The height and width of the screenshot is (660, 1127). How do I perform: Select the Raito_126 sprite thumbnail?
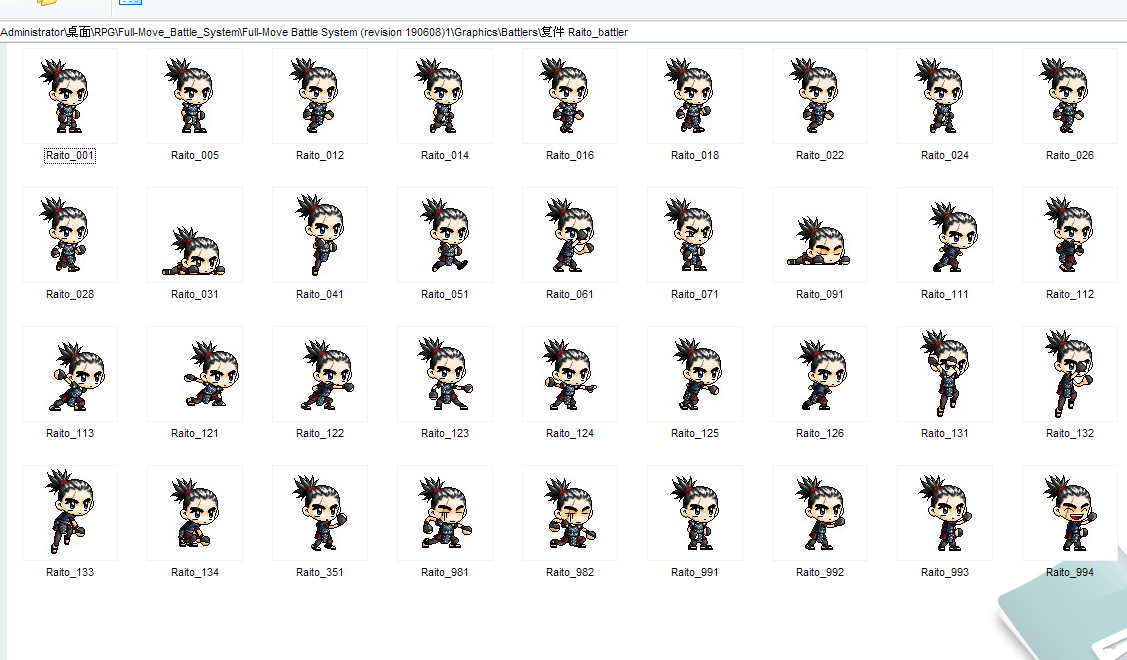click(820, 374)
